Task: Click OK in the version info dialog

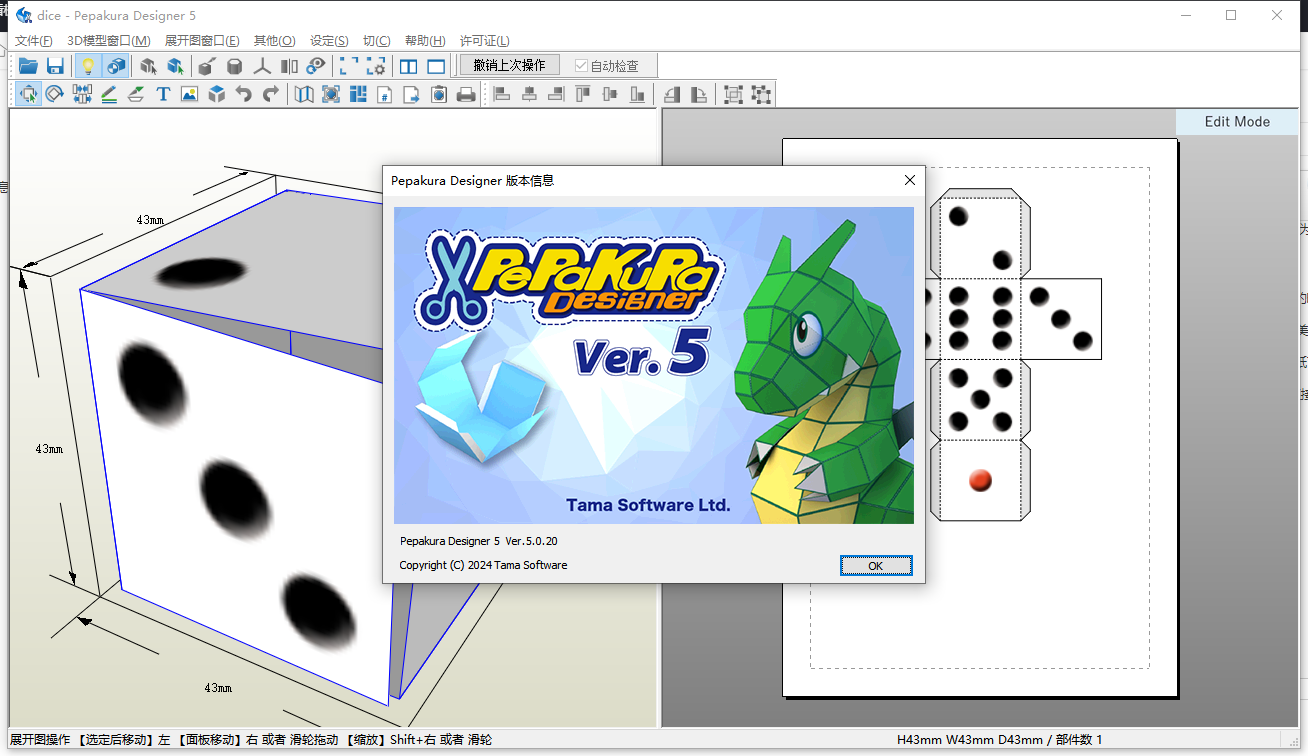Action: 876,566
